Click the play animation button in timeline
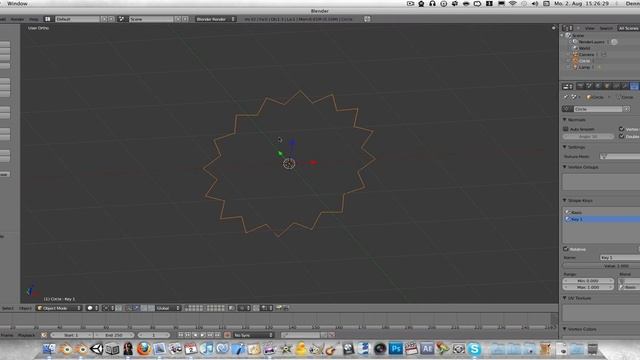 (202, 335)
